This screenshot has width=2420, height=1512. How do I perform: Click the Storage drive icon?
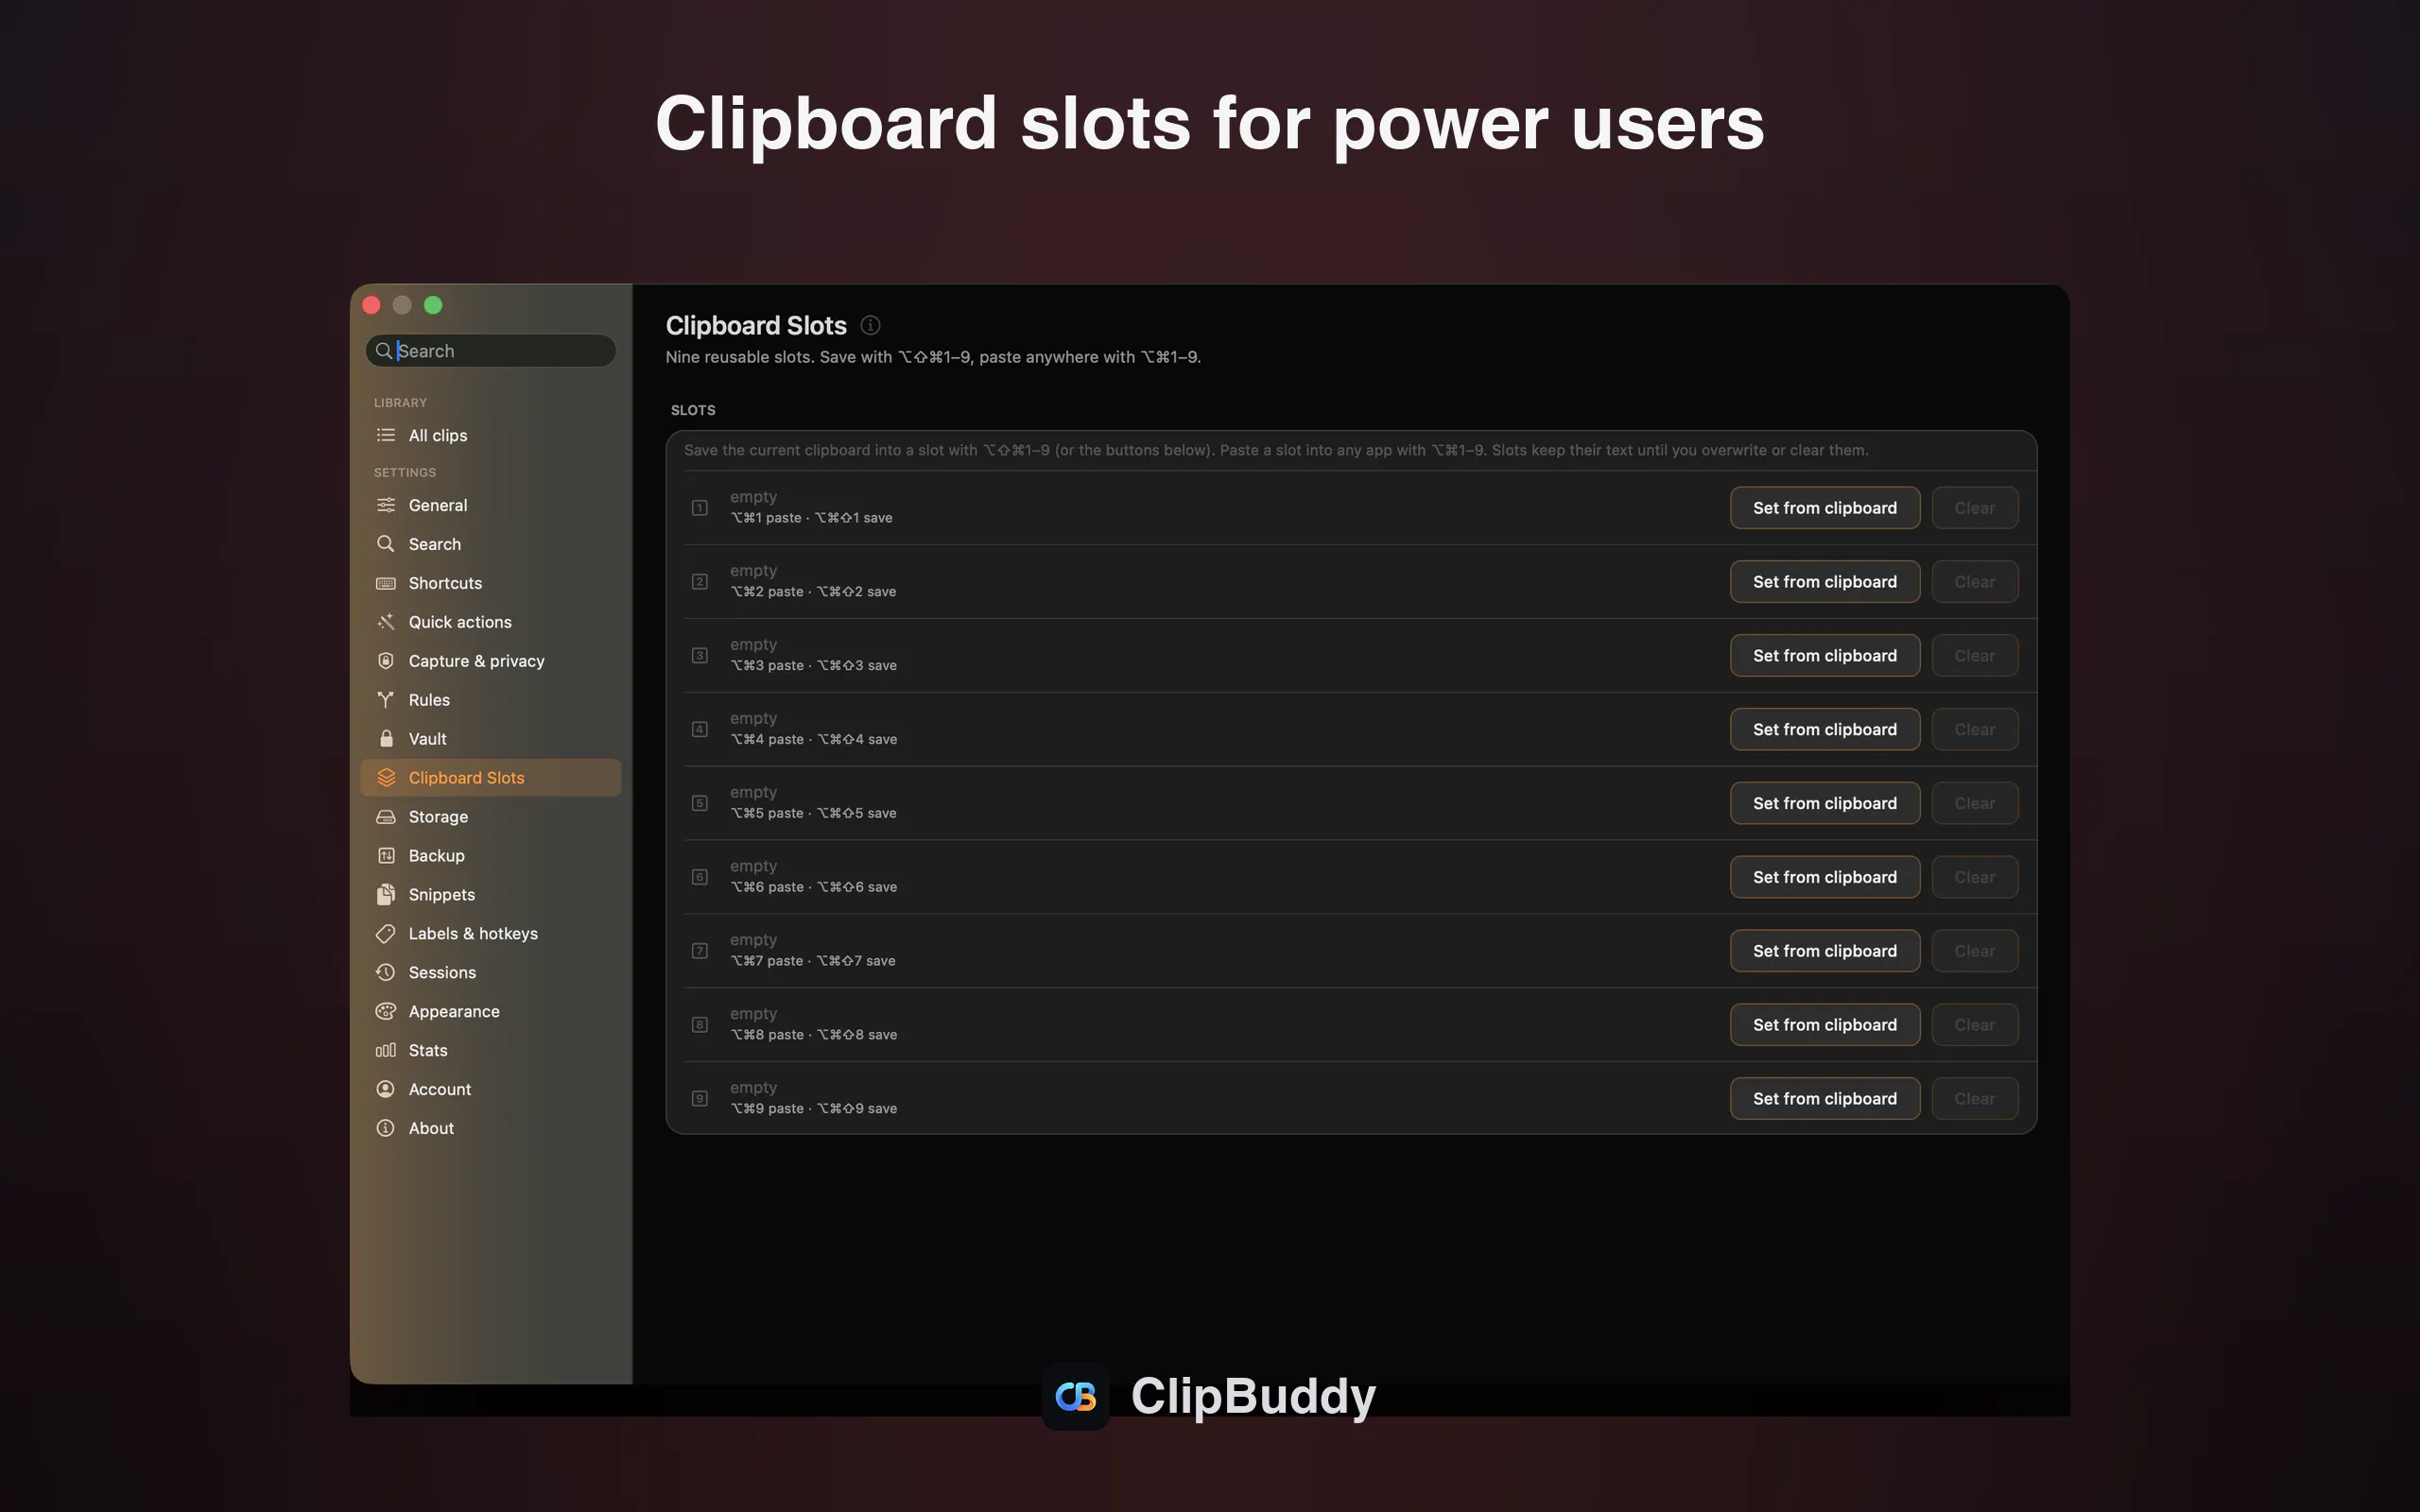[385, 817]
